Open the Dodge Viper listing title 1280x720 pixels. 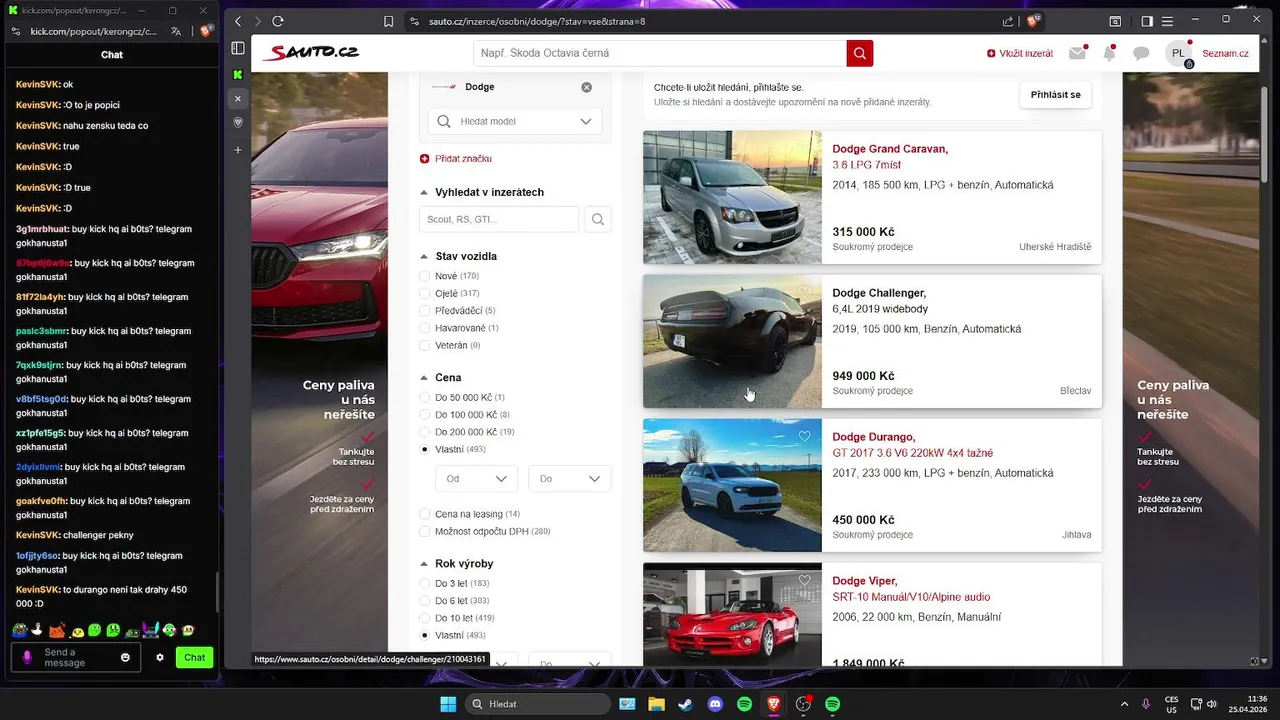click(865, 581)
